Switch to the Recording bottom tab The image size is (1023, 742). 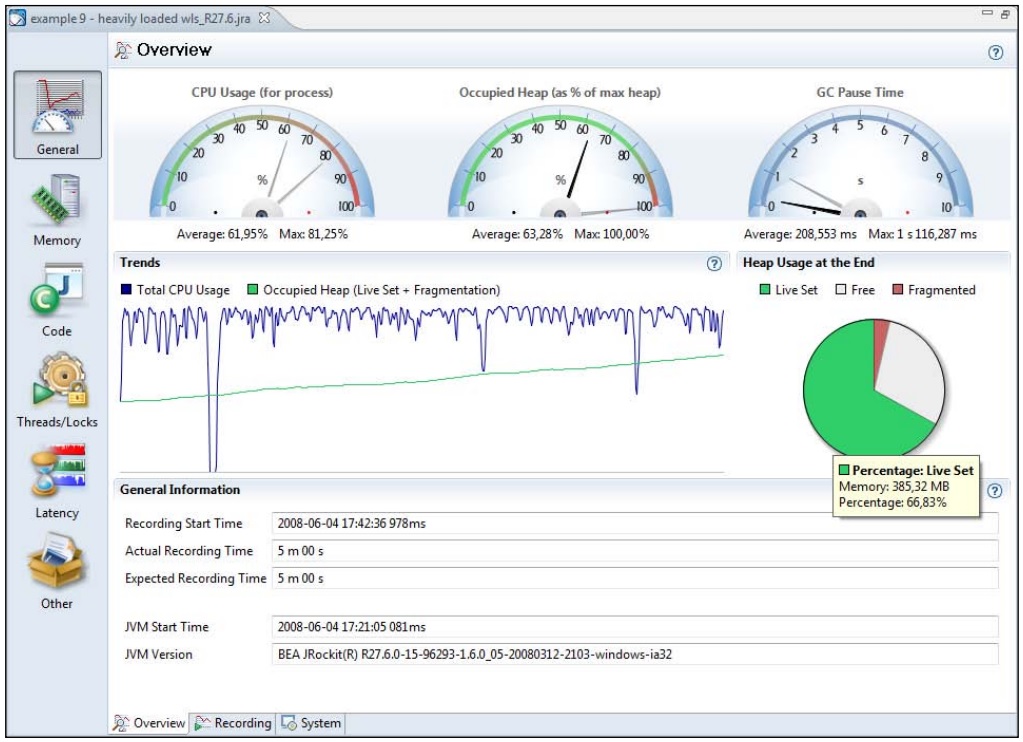click(234, 722)
